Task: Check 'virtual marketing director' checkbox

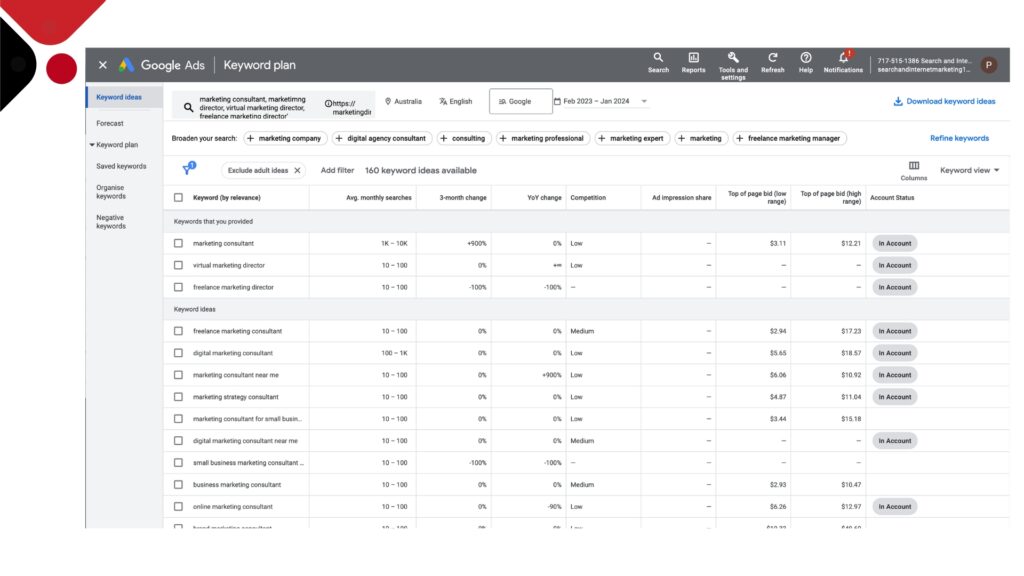Action: pyautogui.click(x=178, y=265)
